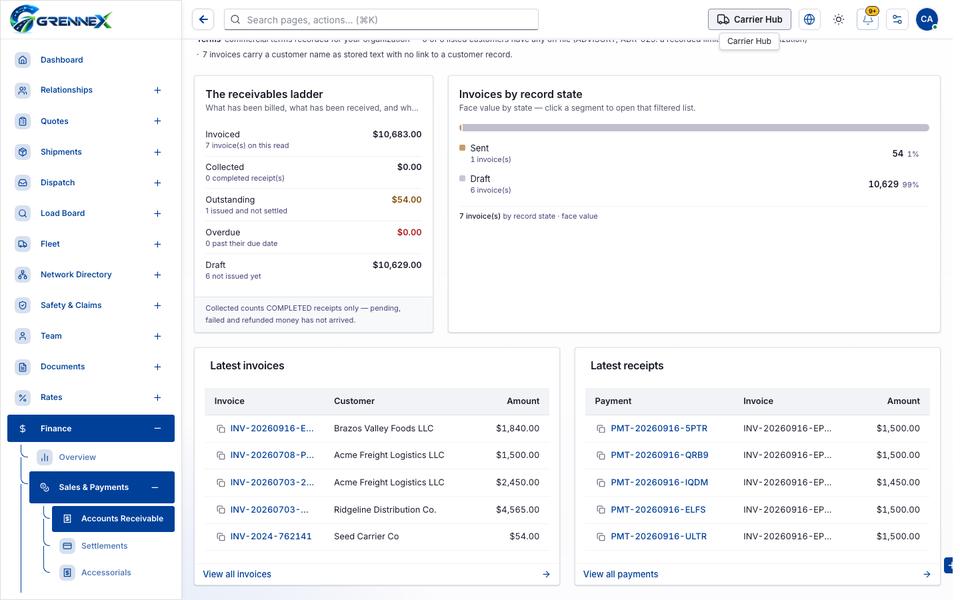Click the Carrier Hub button
Screen dimensions: 960x600
click(749, 20)
